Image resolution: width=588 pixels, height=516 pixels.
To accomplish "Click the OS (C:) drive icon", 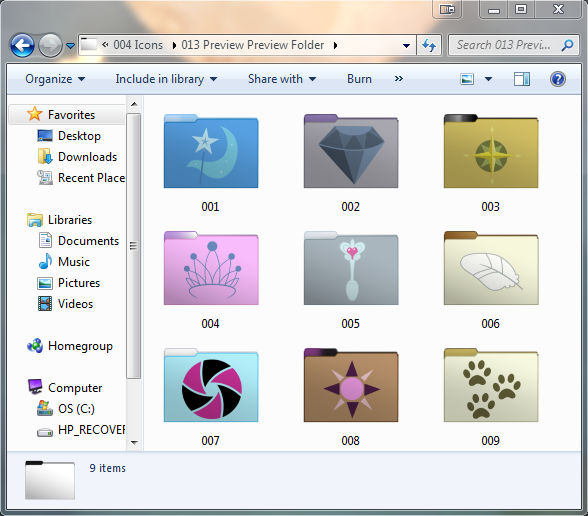I will (x=45, y=408).
